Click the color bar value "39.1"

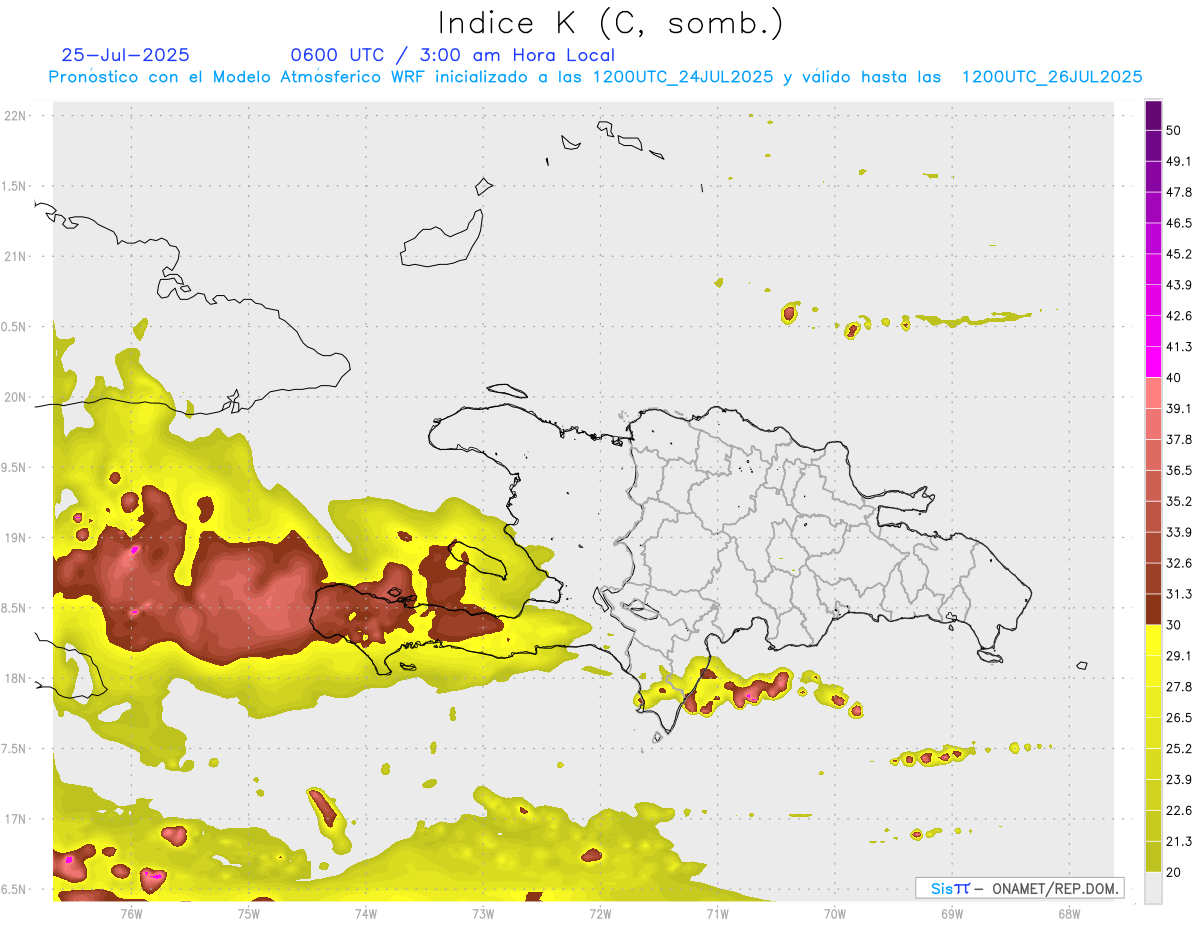[1179, 408]
